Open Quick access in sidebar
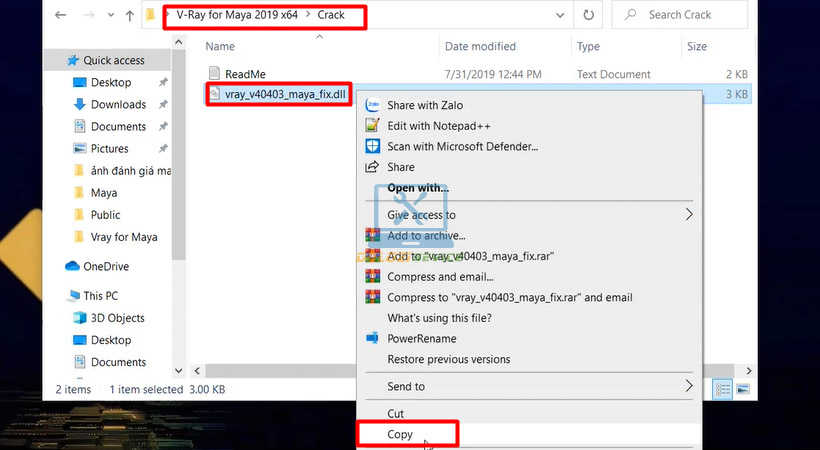The height and width of the screenshot is (450, 820). tap(113, 60)
